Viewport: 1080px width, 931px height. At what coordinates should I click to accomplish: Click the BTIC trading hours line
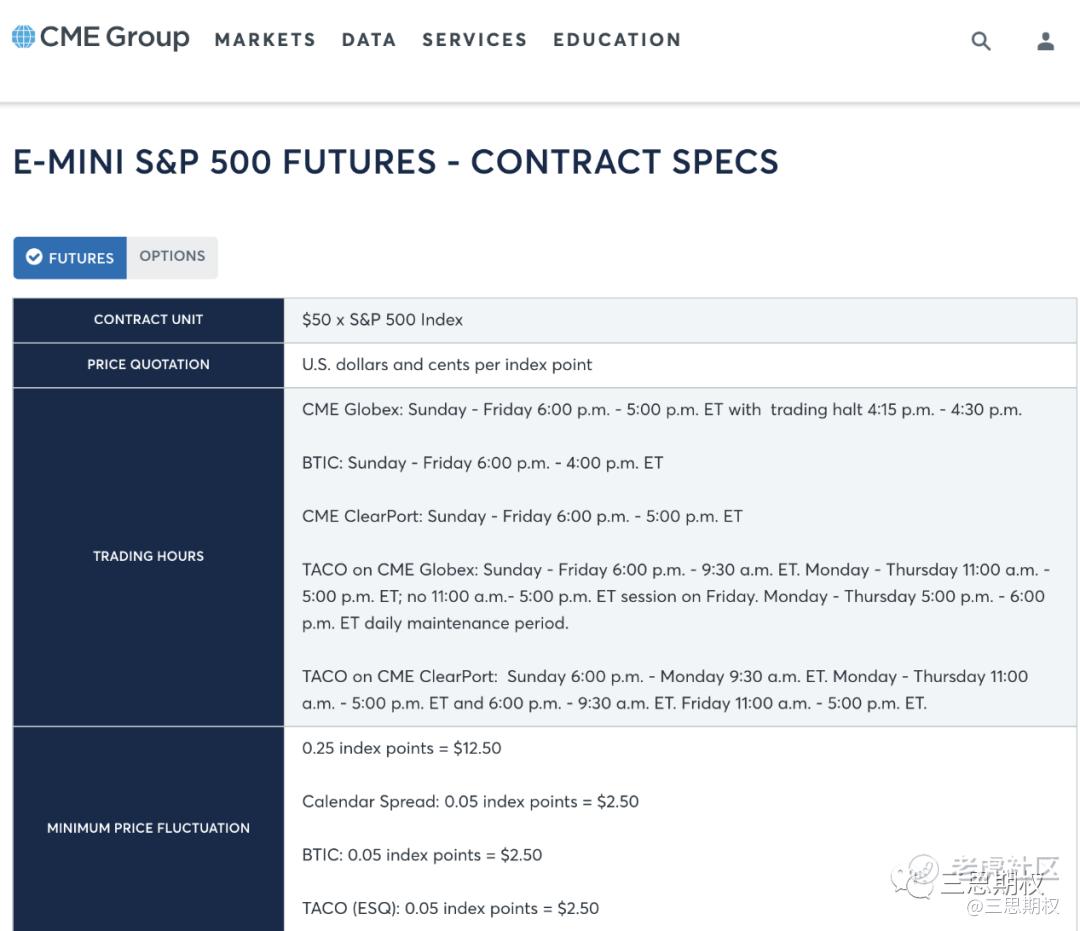(x=482, y=463)
